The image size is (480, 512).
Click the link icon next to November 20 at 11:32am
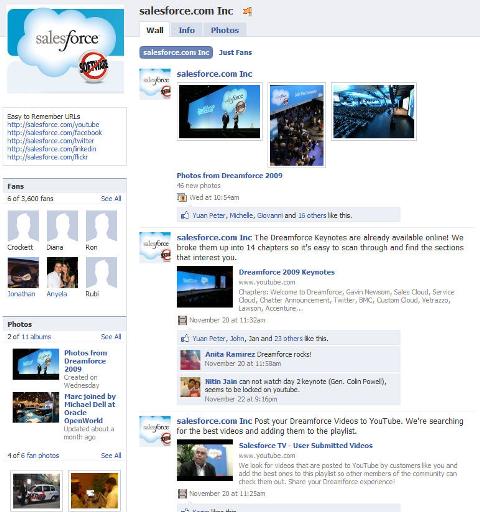pyautogui.click(x=182, y=320)
